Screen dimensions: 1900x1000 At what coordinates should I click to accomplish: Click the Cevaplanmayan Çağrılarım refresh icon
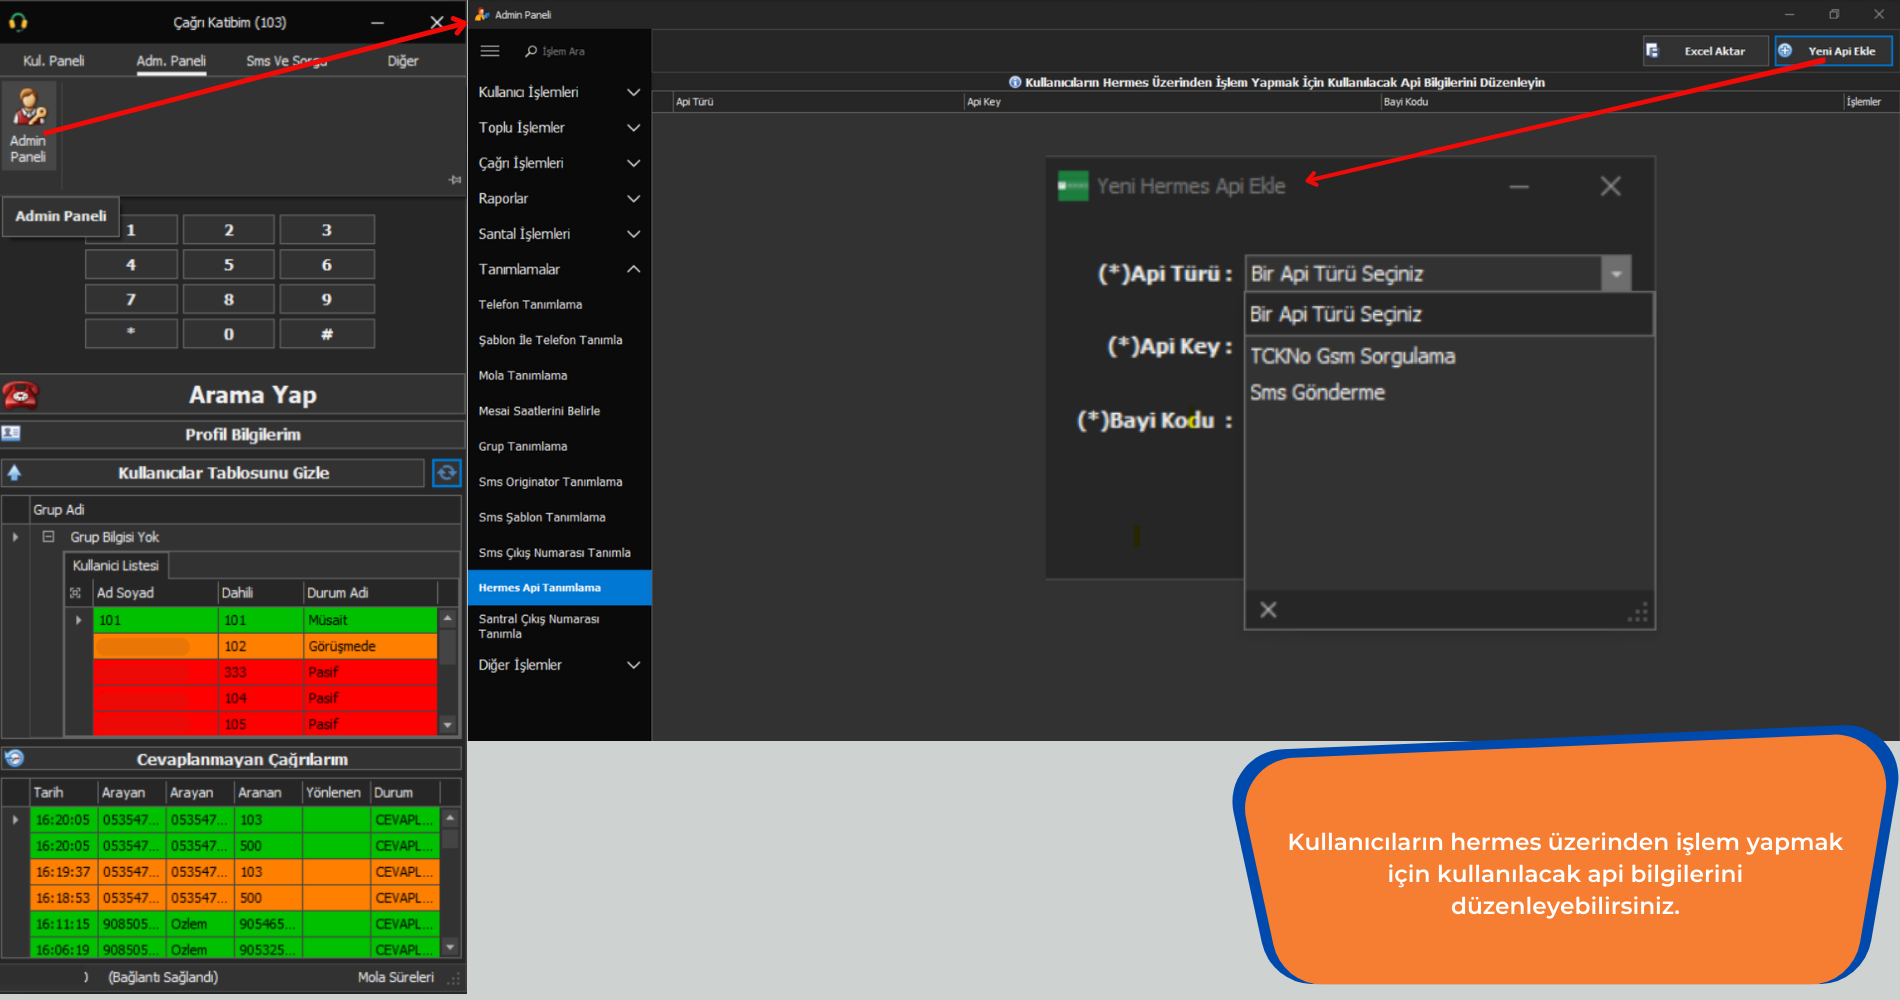tap(14, 758)
